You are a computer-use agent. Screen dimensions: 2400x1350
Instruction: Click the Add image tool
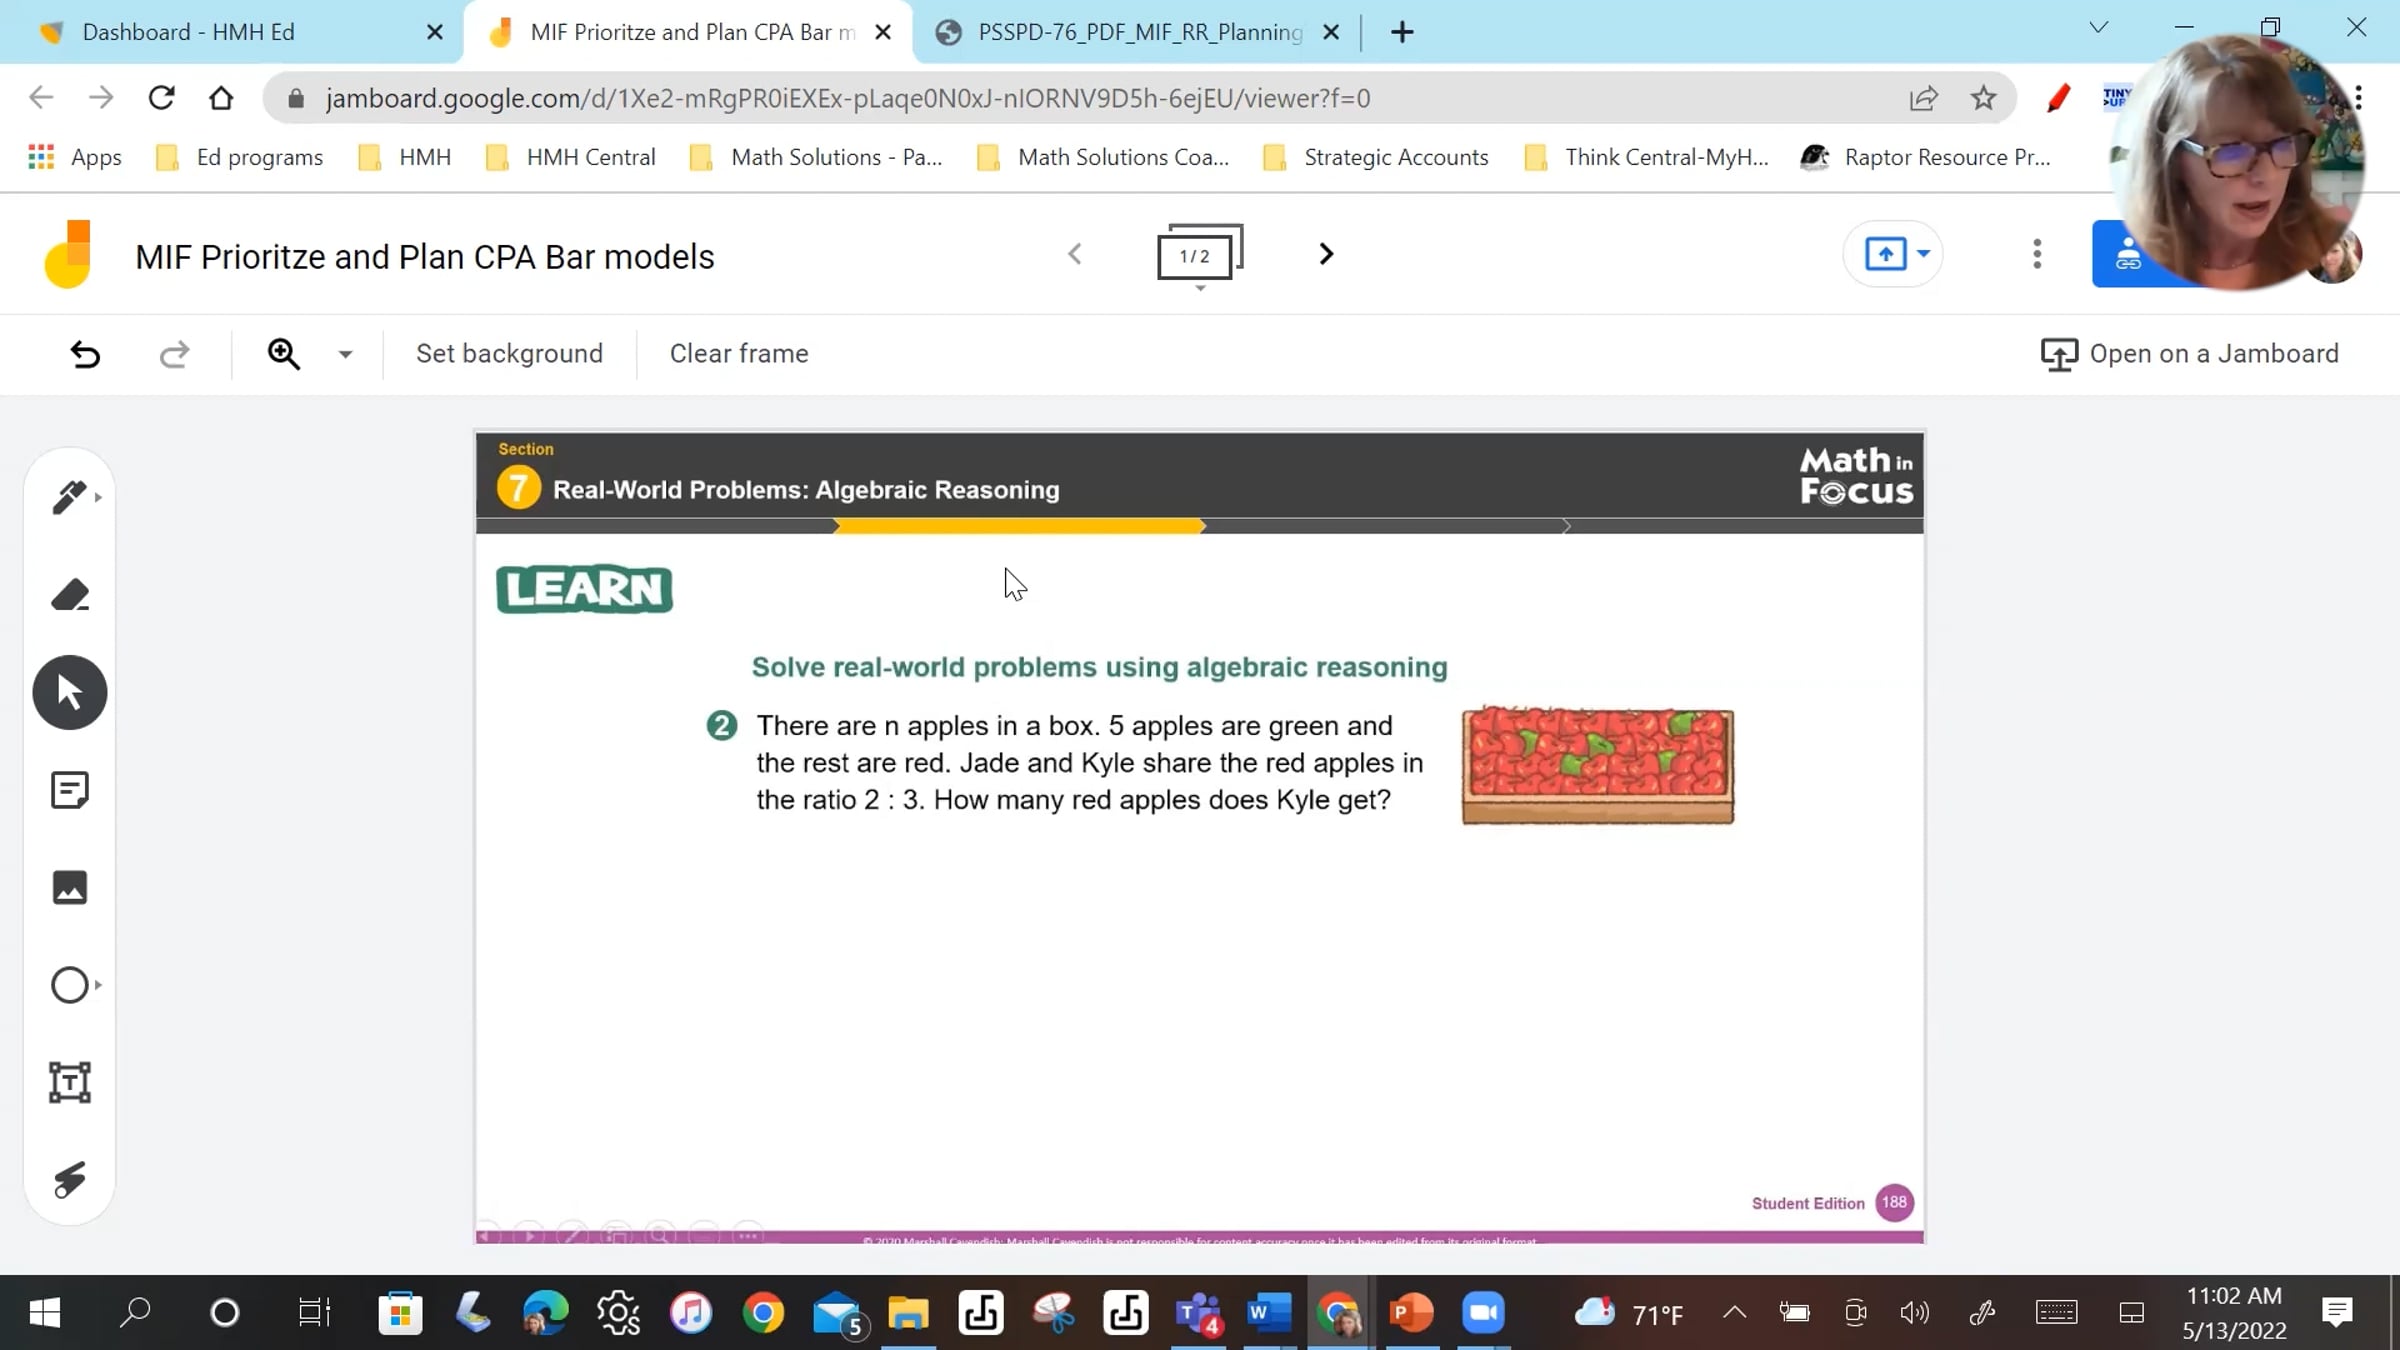click(x=69, y=887)
